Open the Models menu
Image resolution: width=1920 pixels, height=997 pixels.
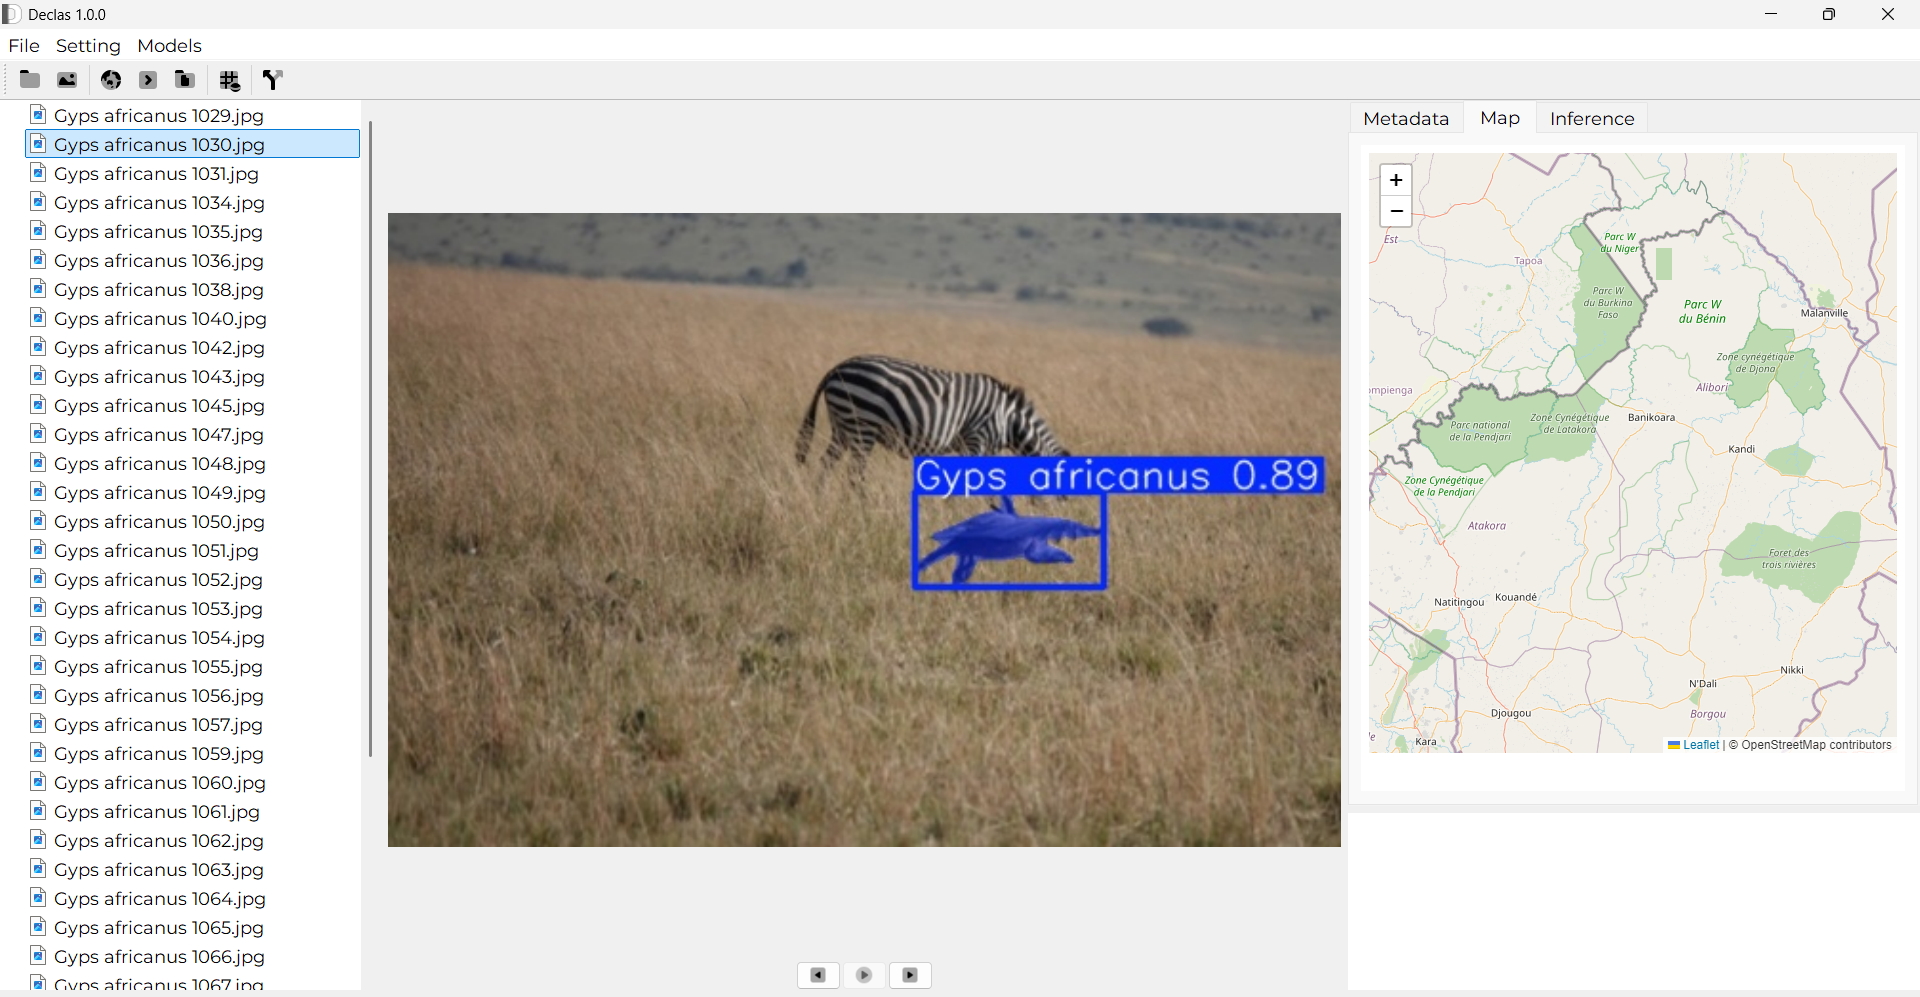[169, 46]
